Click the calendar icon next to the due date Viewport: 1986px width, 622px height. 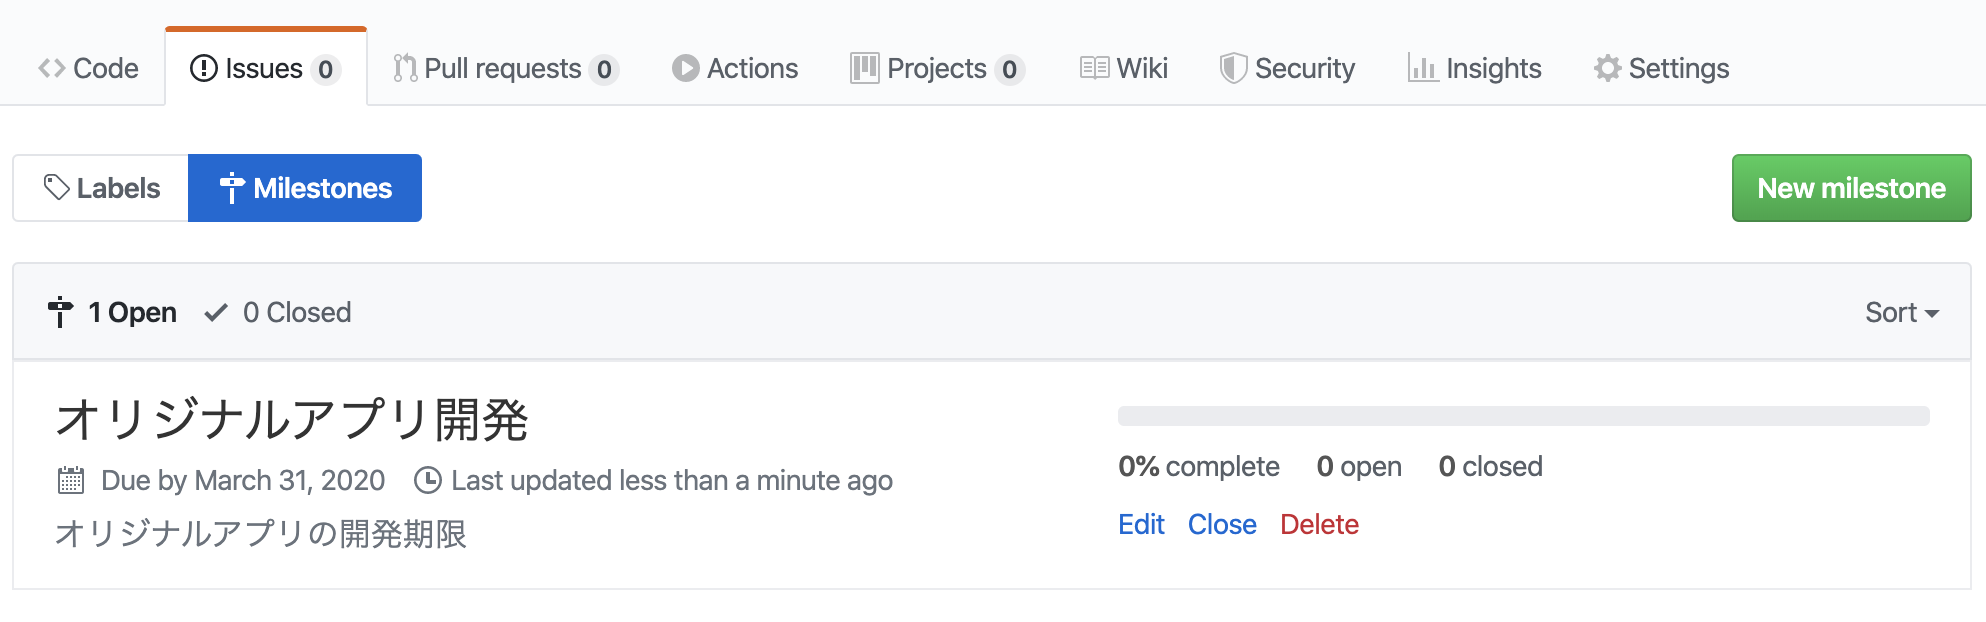[69, 480]
